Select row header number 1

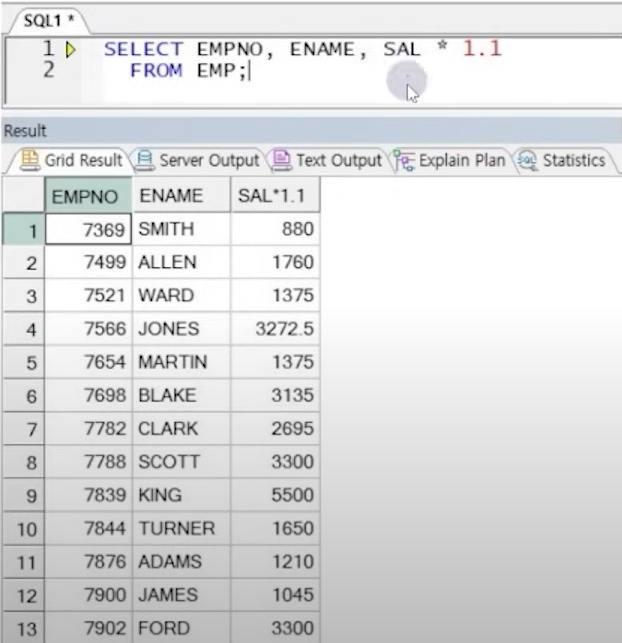(x=23, y=229)
